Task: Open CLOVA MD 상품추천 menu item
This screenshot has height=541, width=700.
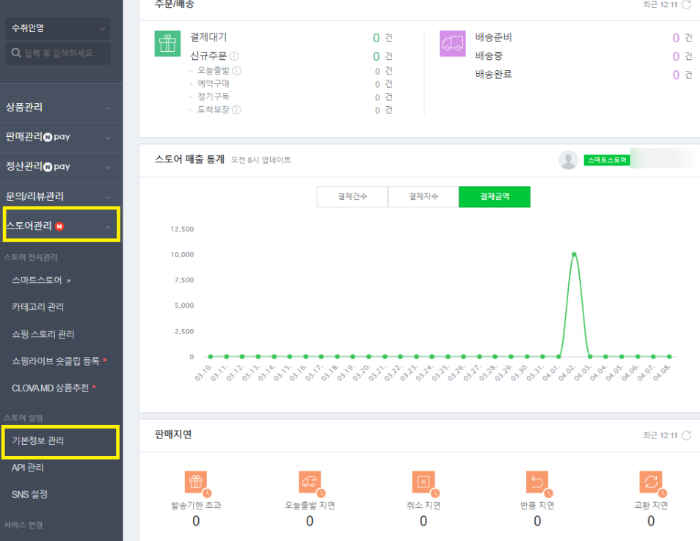Action: coord(50,388)
